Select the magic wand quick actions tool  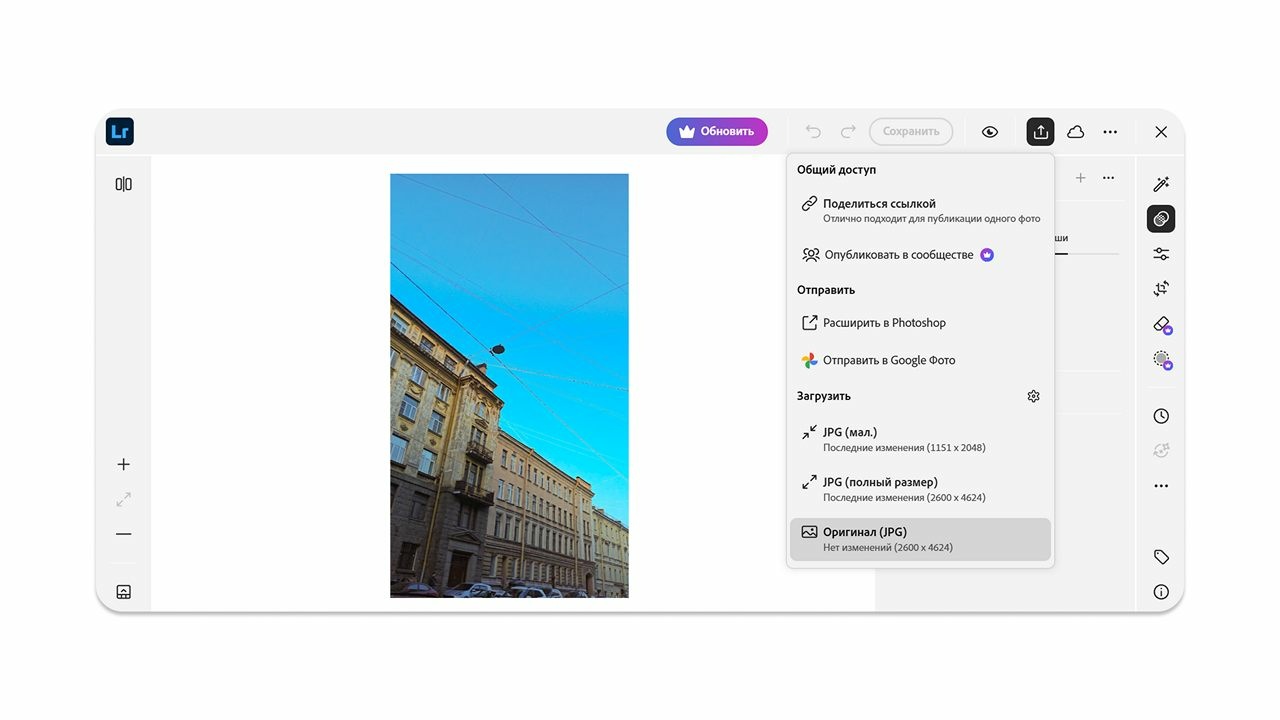pos(1160,184)
